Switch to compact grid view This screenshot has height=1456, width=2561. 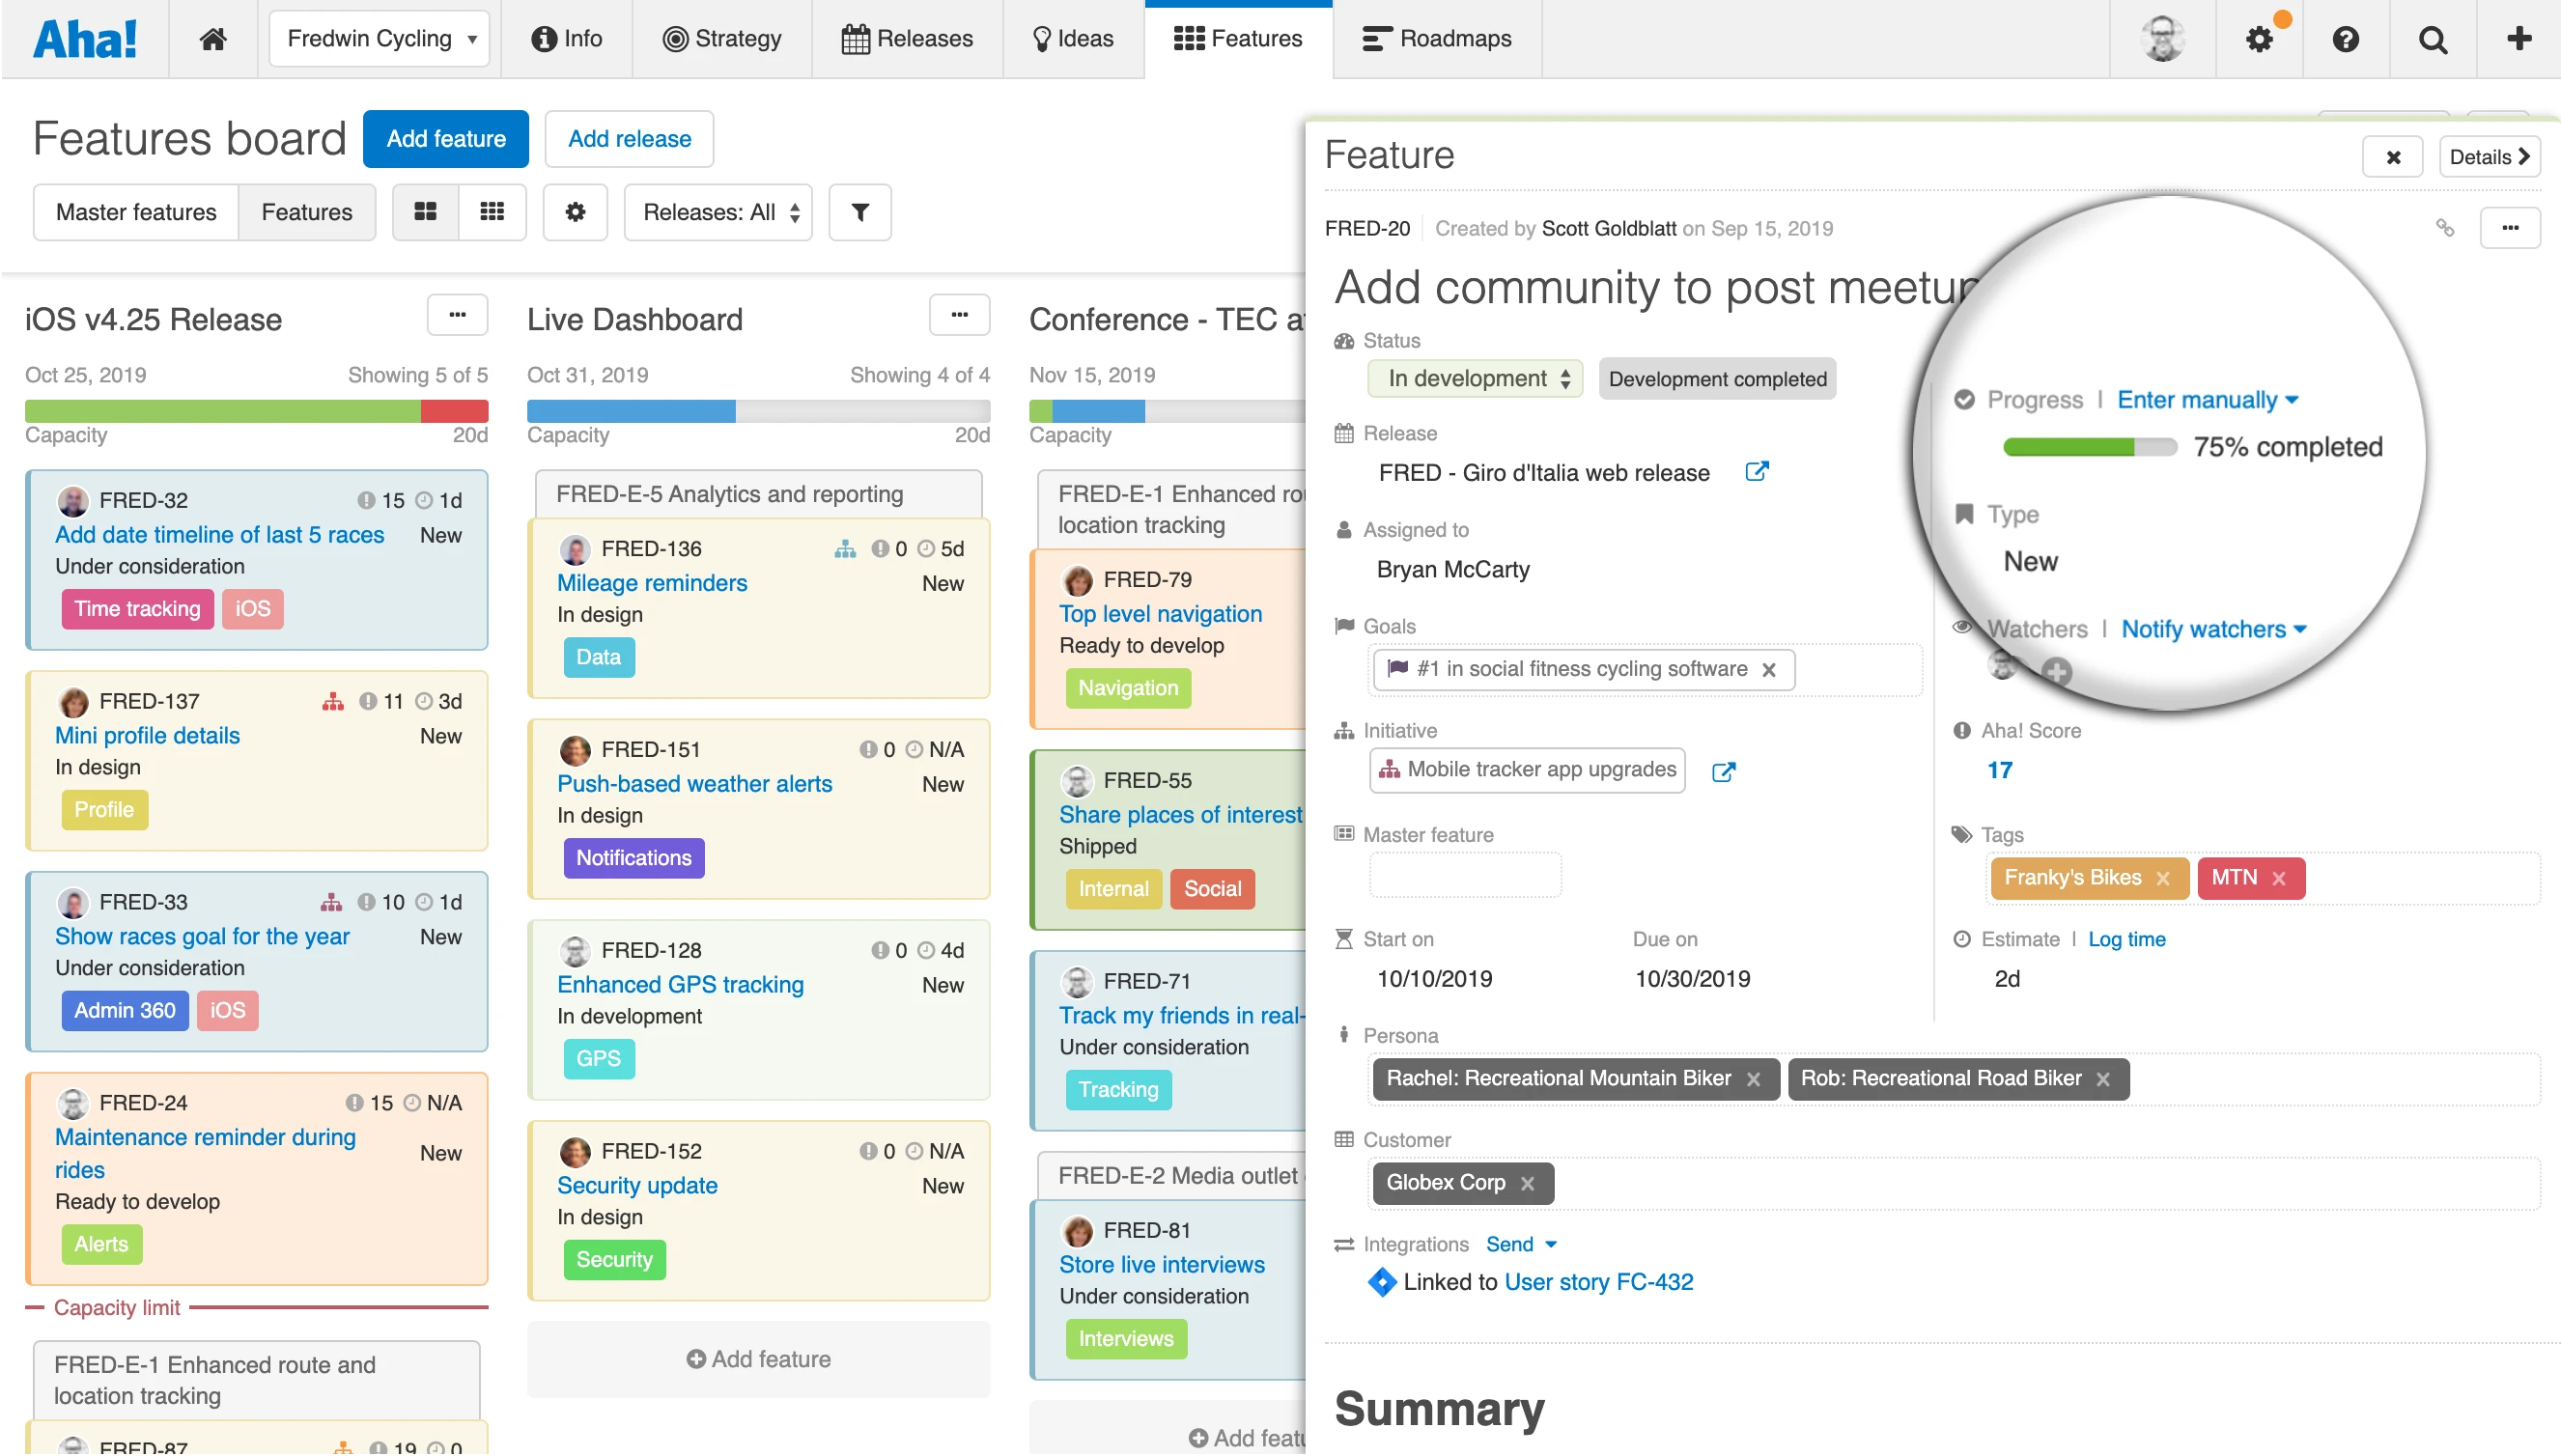click(x=492, y=212)
